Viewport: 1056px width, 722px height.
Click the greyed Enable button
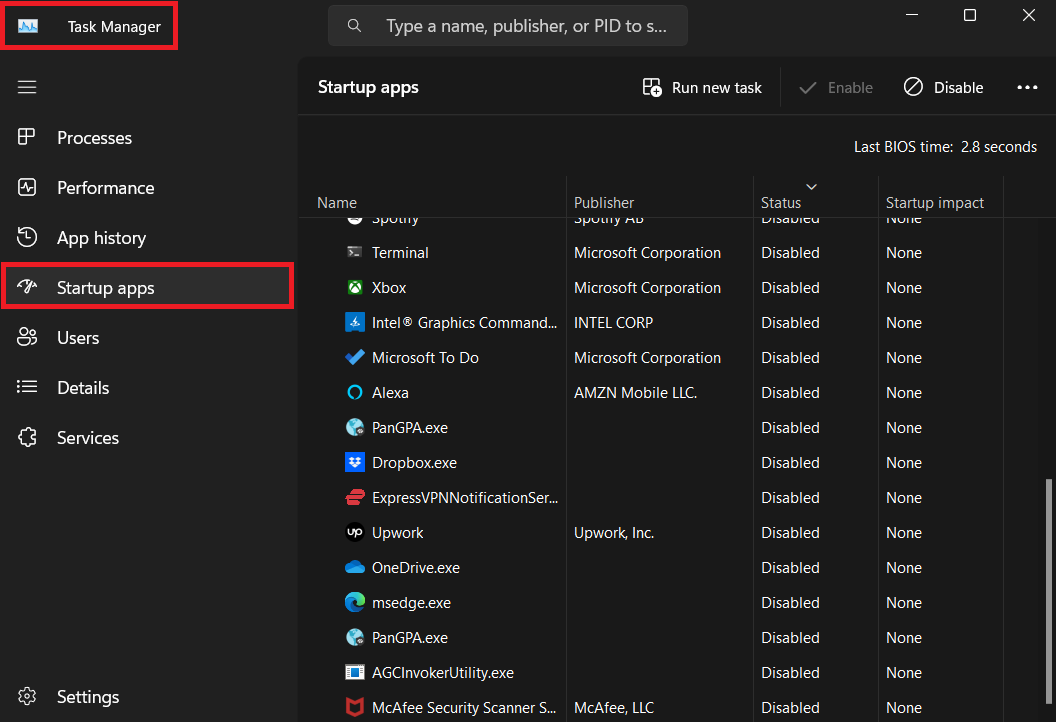coord(836,88)
